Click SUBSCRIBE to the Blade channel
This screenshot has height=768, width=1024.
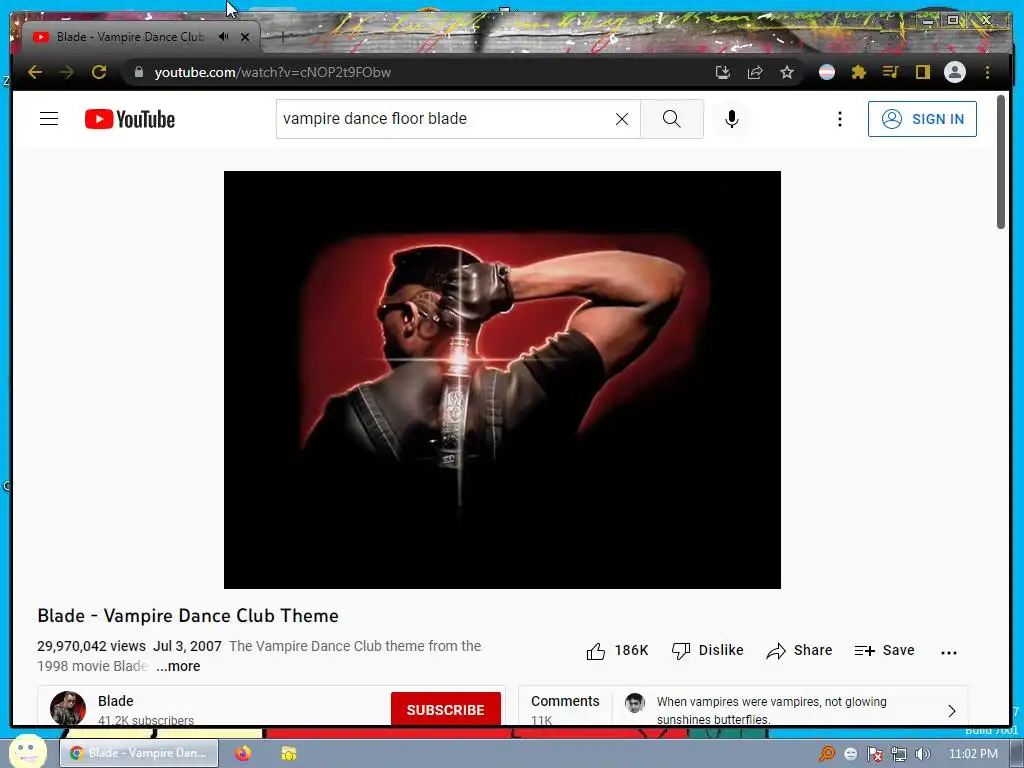coord(445,709)
